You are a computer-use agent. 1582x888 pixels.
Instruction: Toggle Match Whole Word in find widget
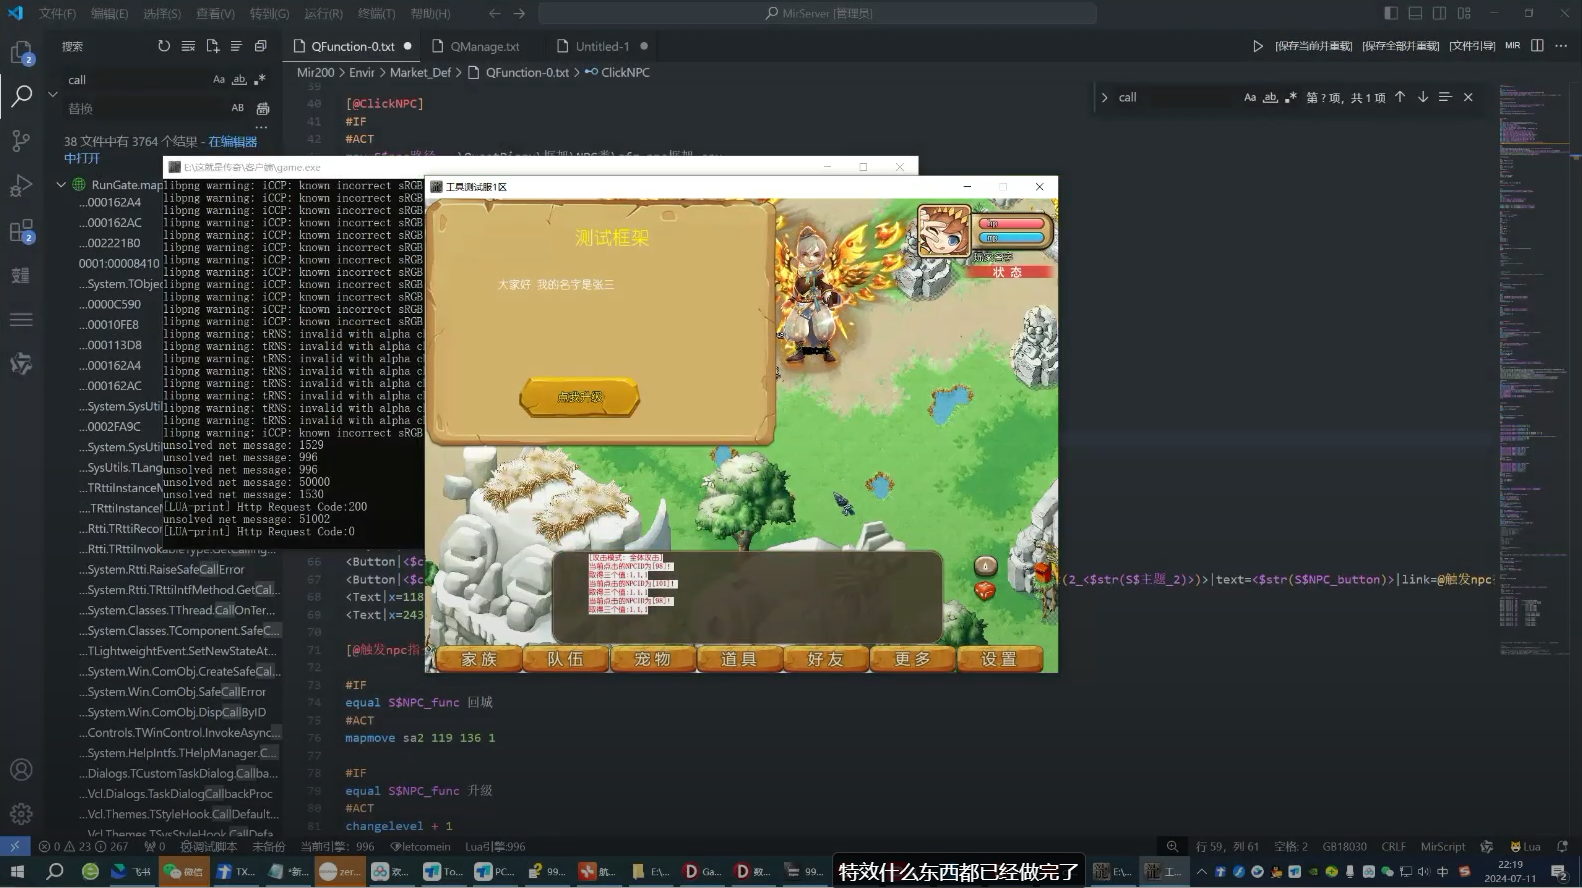tap(1270, 97)
